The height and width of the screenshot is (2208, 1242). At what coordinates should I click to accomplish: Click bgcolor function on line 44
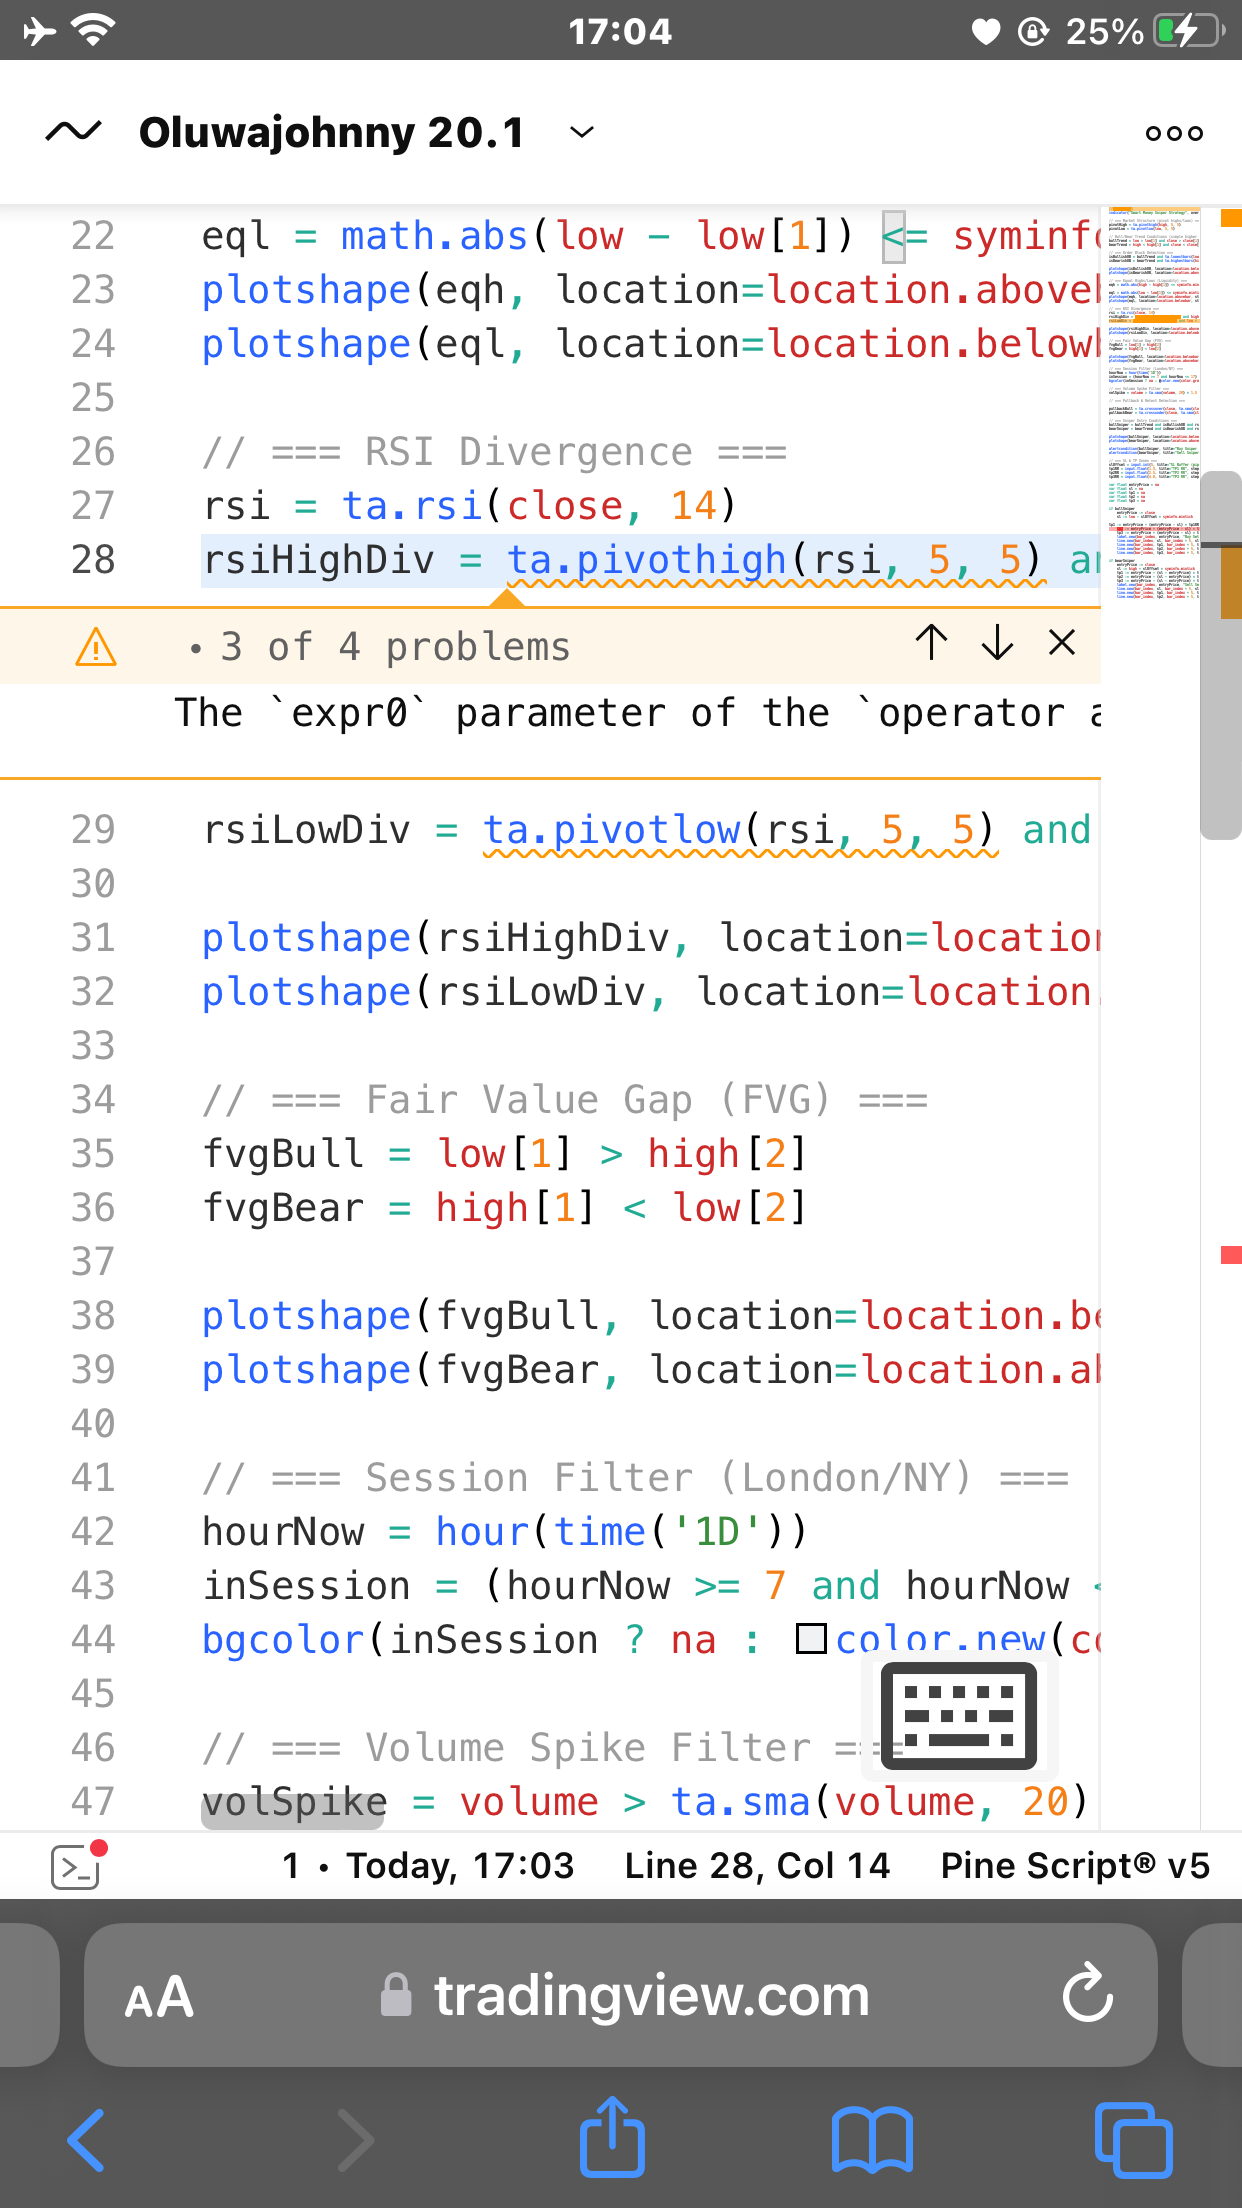pyautogui.click(x=283, y=1640)
